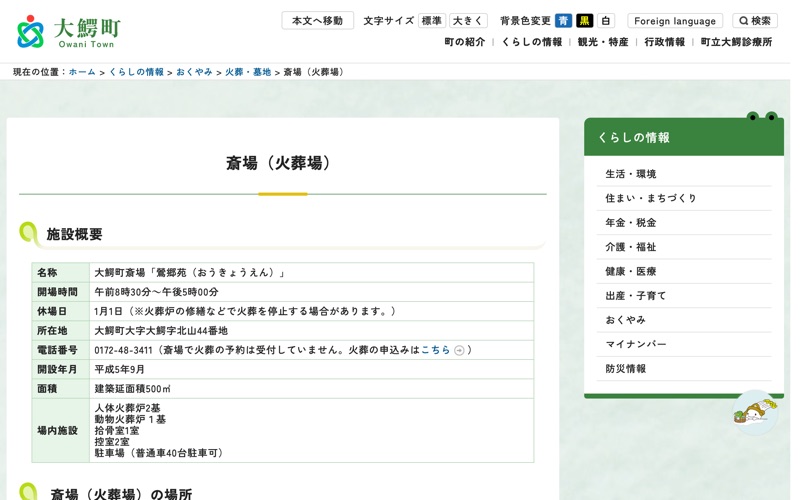Change background color to white 白
The width and height of the screenshot is (800, 500).
pos(606,21)
